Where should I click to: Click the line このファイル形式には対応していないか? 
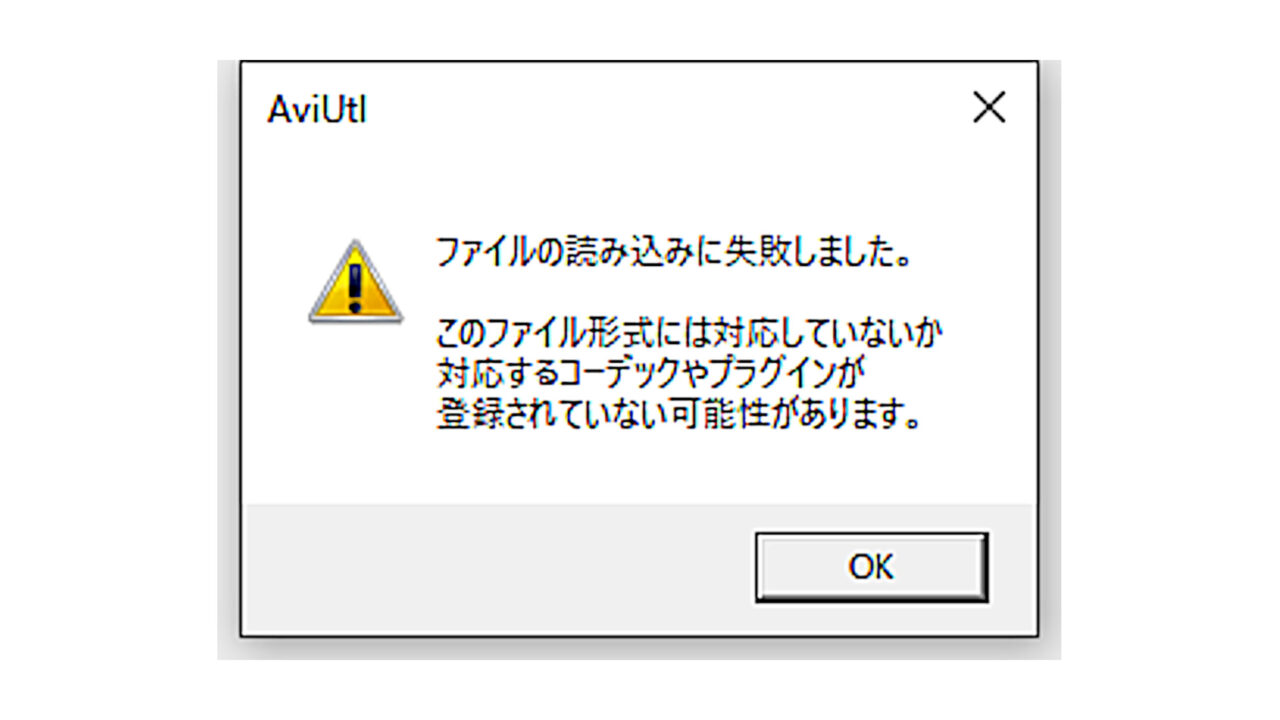[x=690, y=332]
